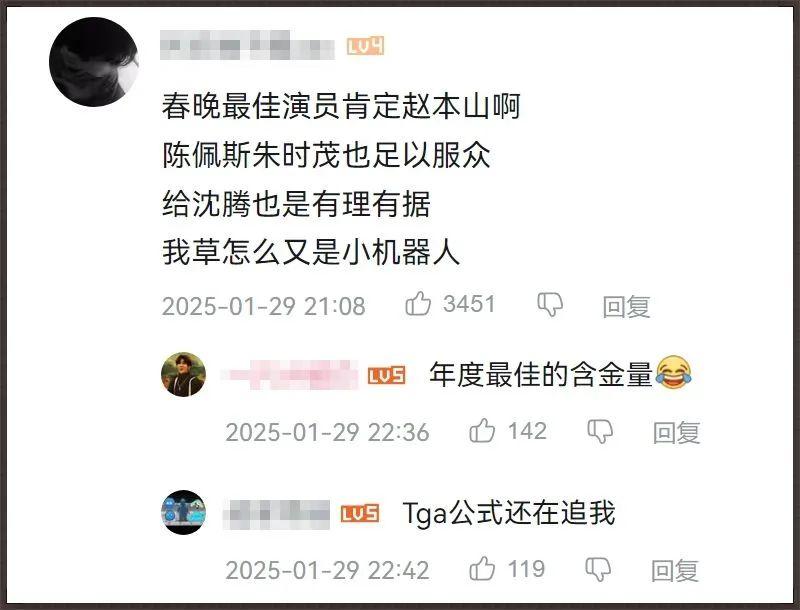Like the 年度最佳的含金量 reply
800x610 pixels.
click(x=482, y=430)
